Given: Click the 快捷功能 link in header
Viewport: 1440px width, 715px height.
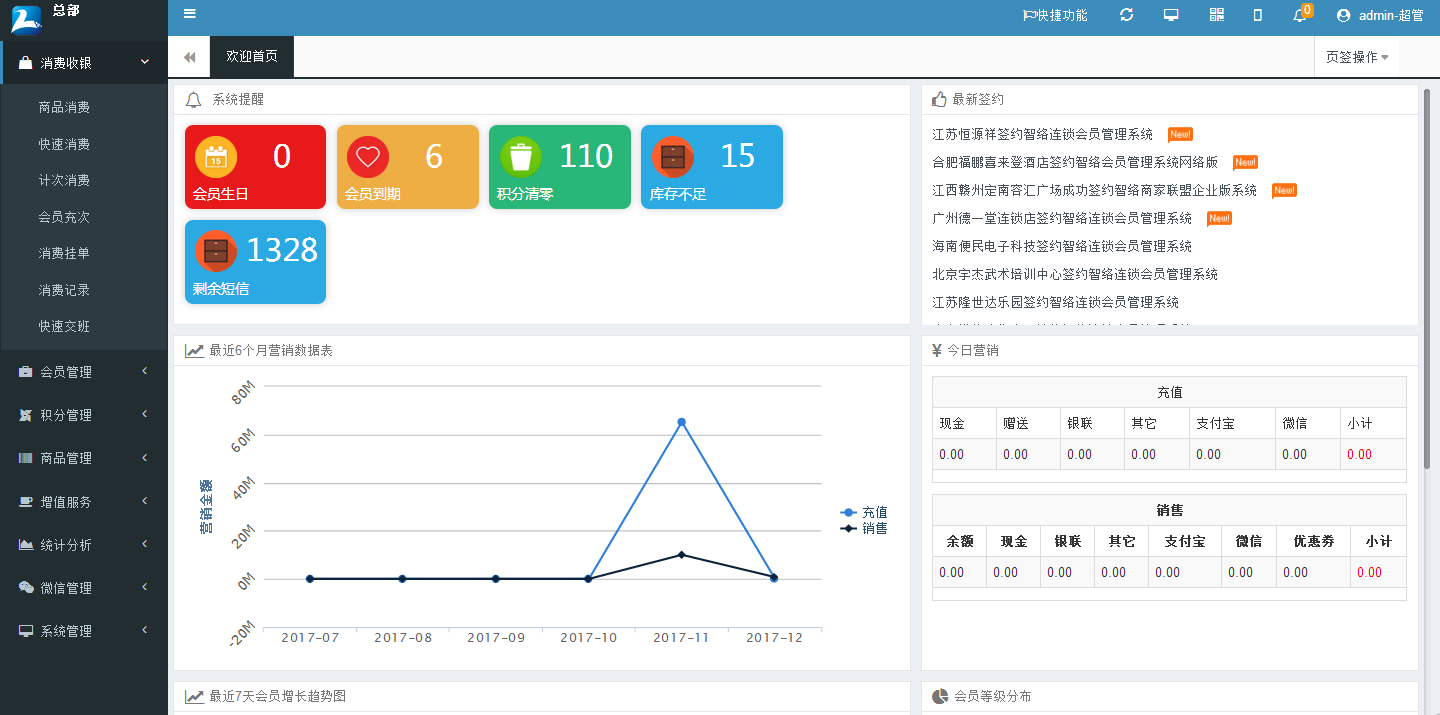Looking at the screenshot, I should [x=1055, y=15].
